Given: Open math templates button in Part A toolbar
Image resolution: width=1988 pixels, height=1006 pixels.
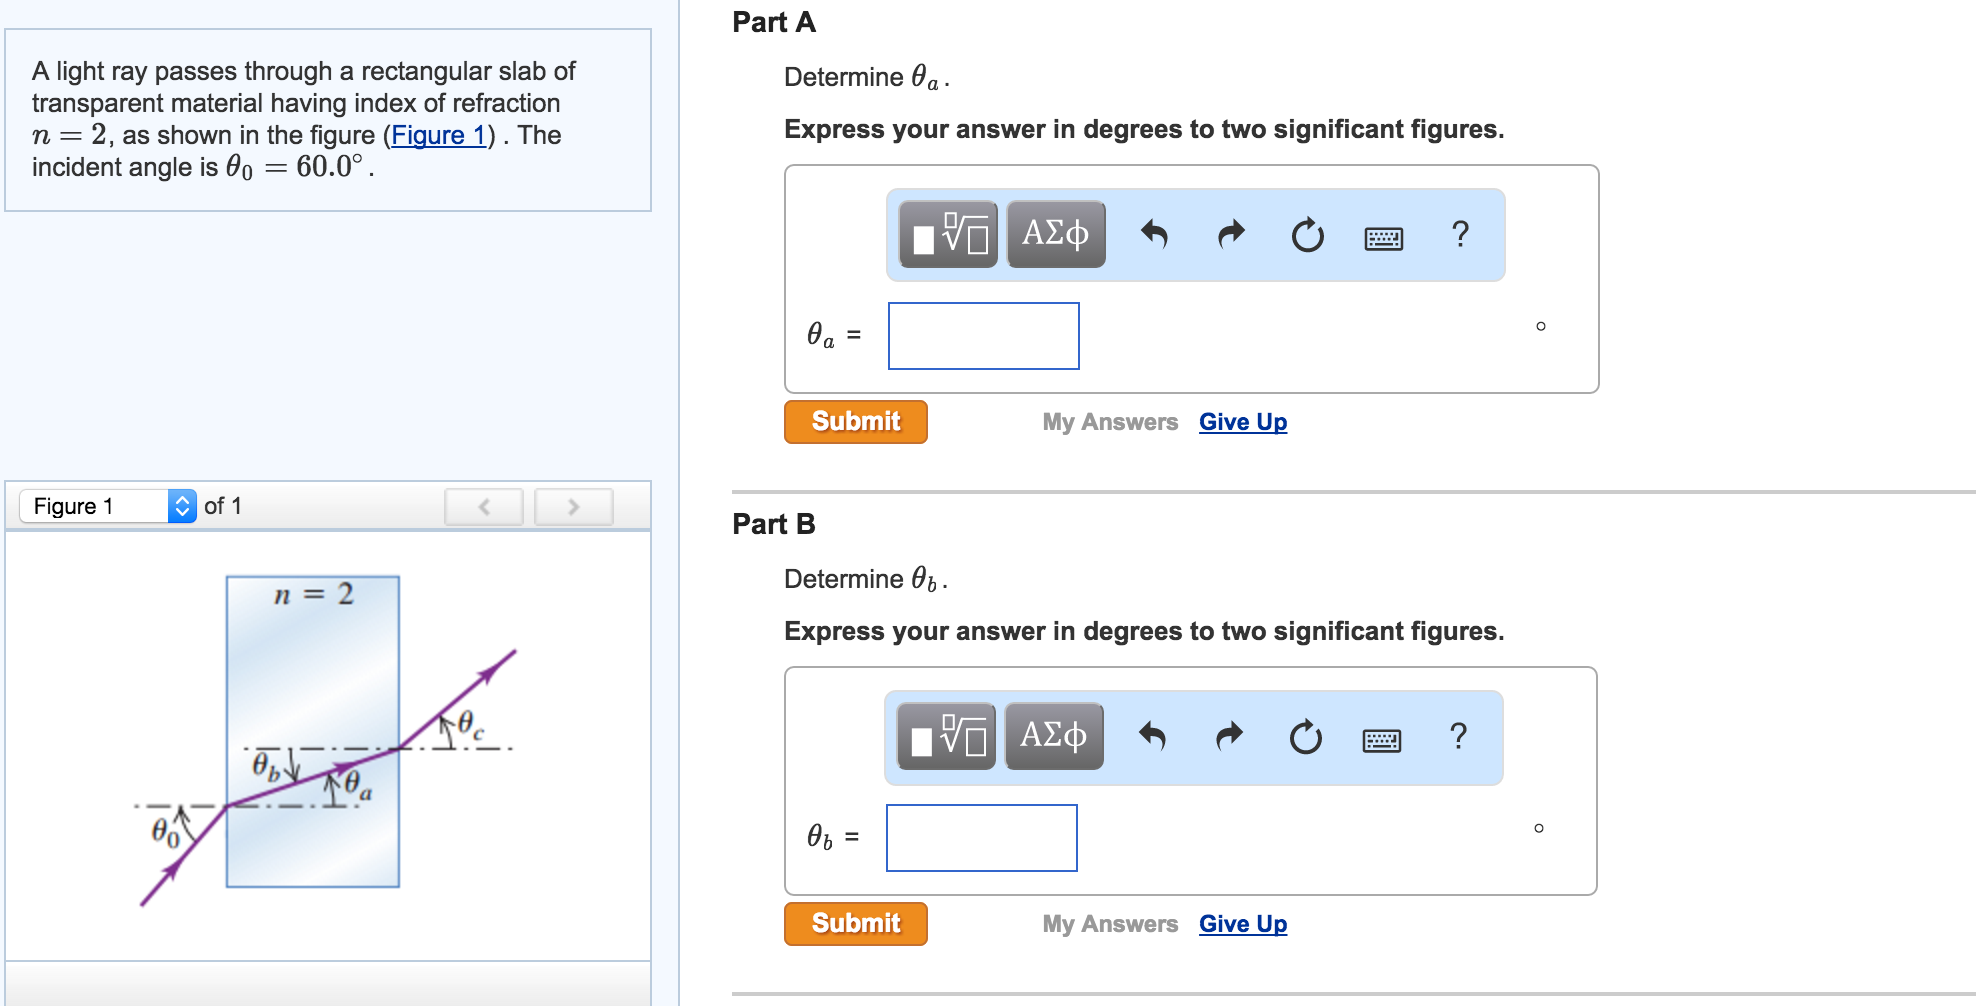Looking at the screenshot, I should click(948, 234).
